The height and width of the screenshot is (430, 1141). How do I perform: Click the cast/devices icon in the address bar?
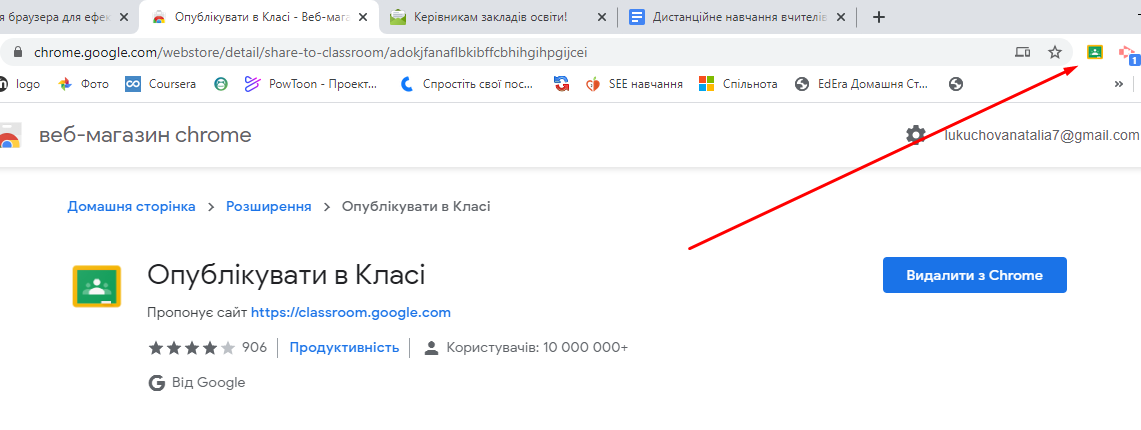1023,52
